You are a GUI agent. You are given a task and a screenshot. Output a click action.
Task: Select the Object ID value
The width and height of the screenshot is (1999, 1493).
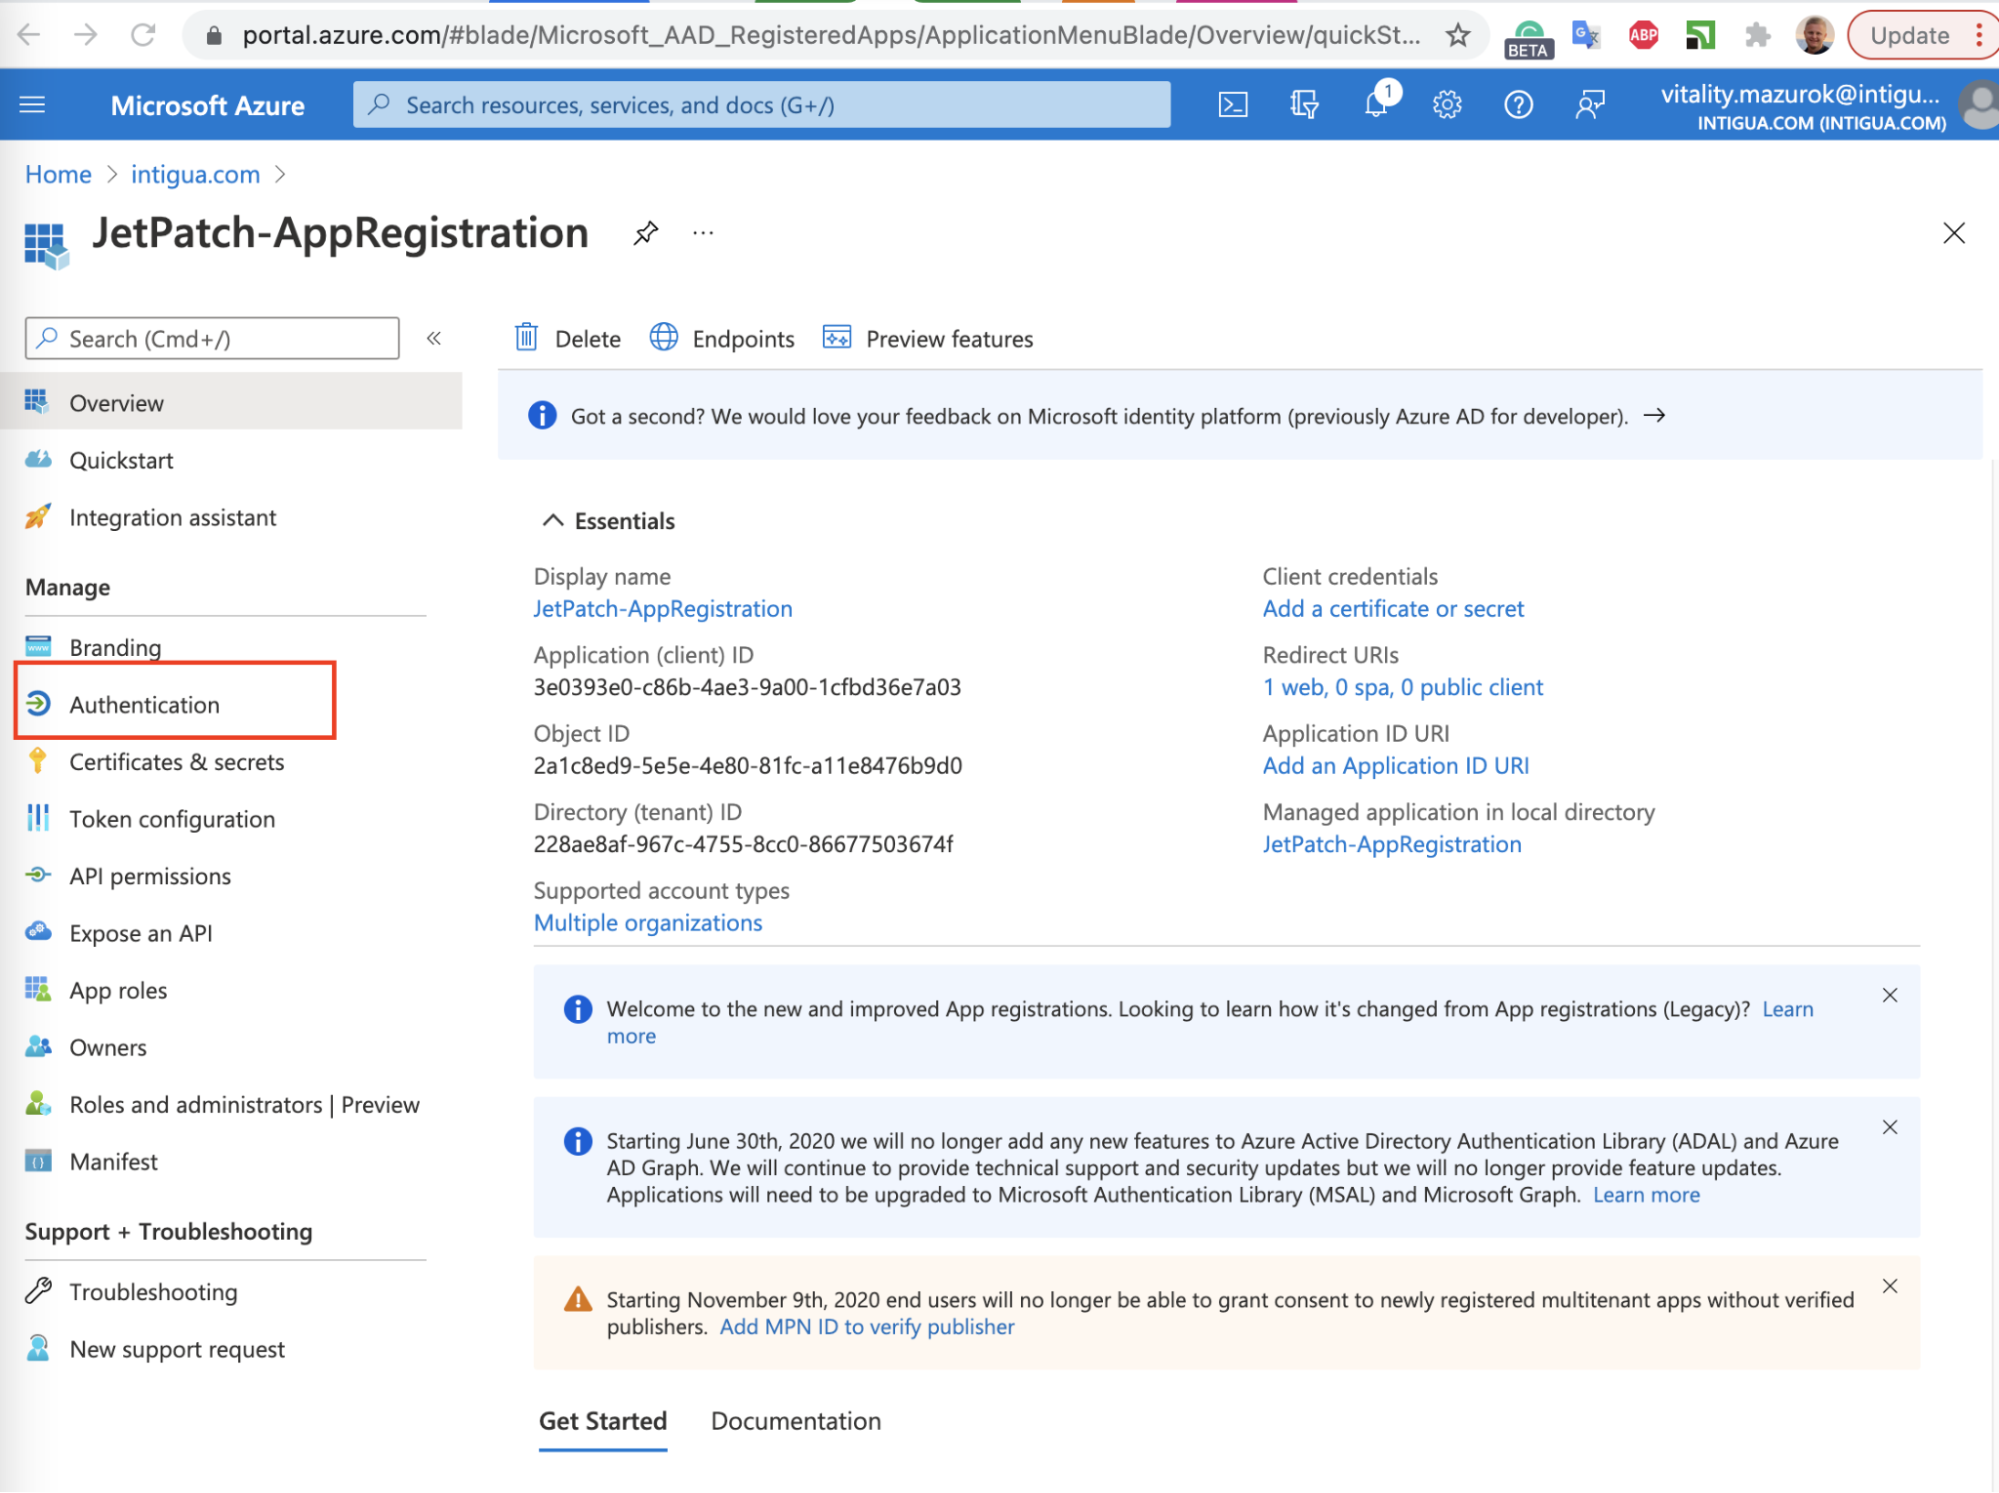(x=747, y=765)
